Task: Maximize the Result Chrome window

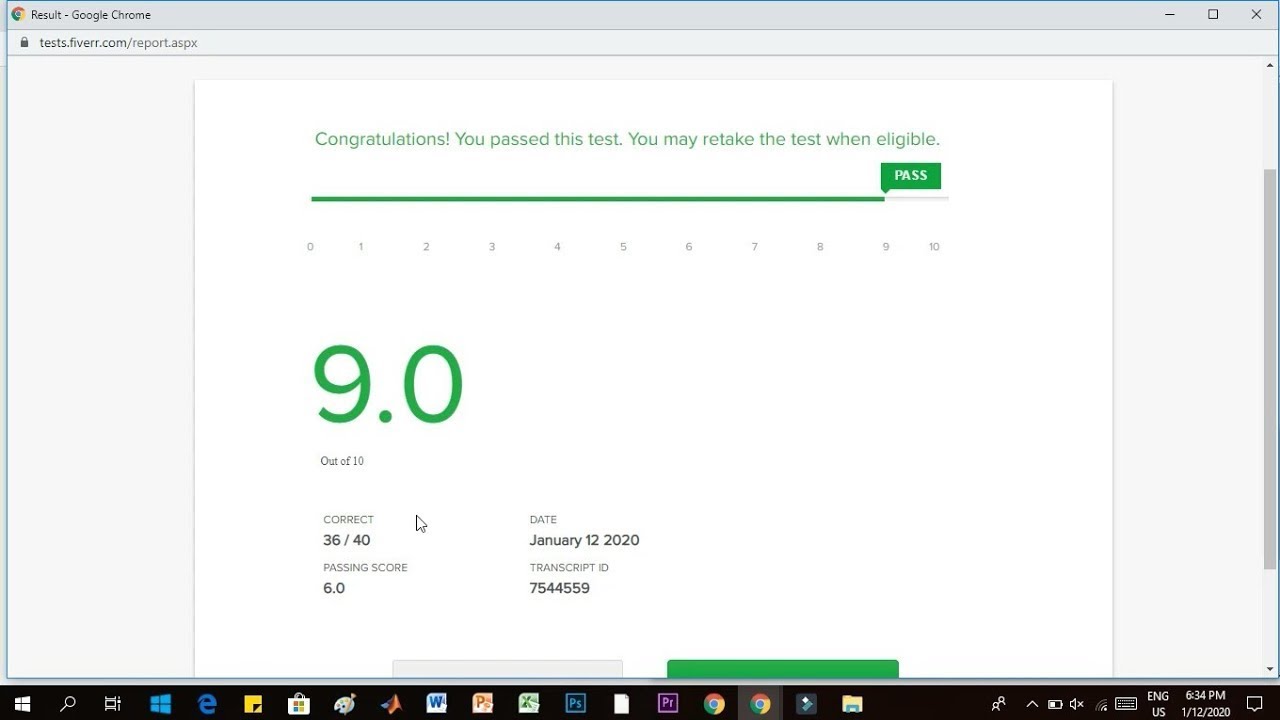Action: click(1213, 14)
